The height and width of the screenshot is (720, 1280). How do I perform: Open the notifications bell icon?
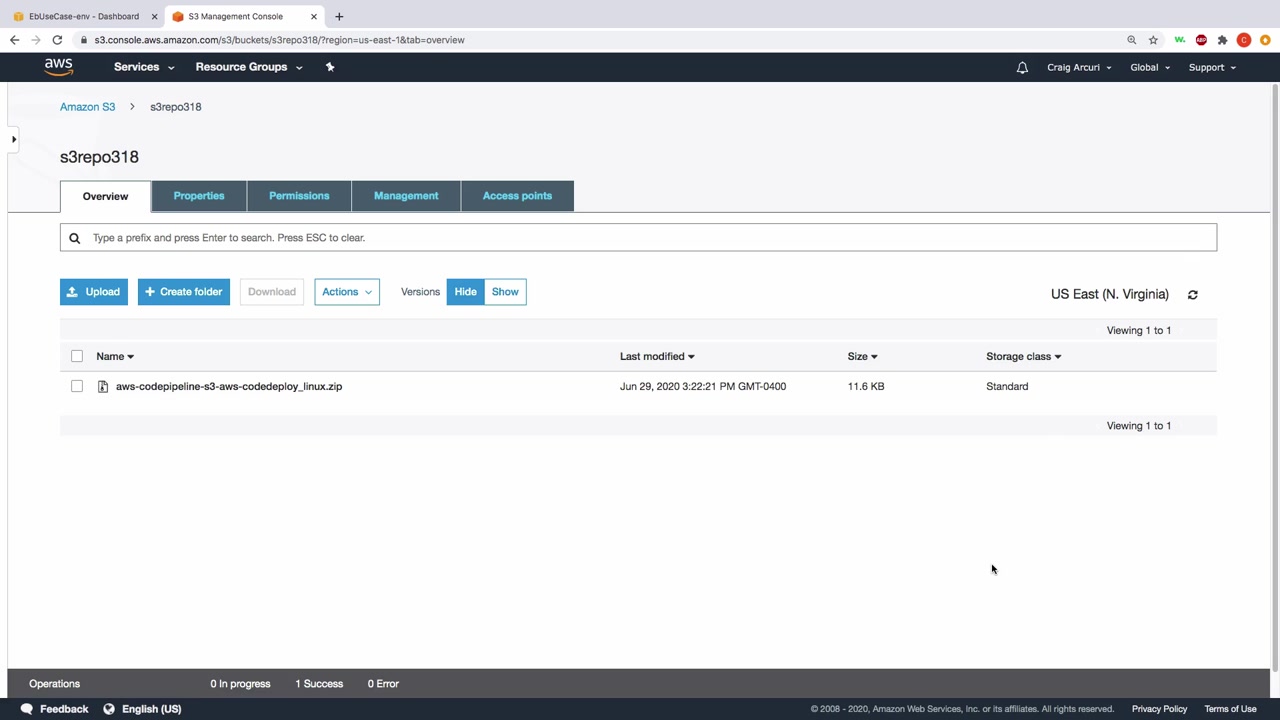[1022, 68]
